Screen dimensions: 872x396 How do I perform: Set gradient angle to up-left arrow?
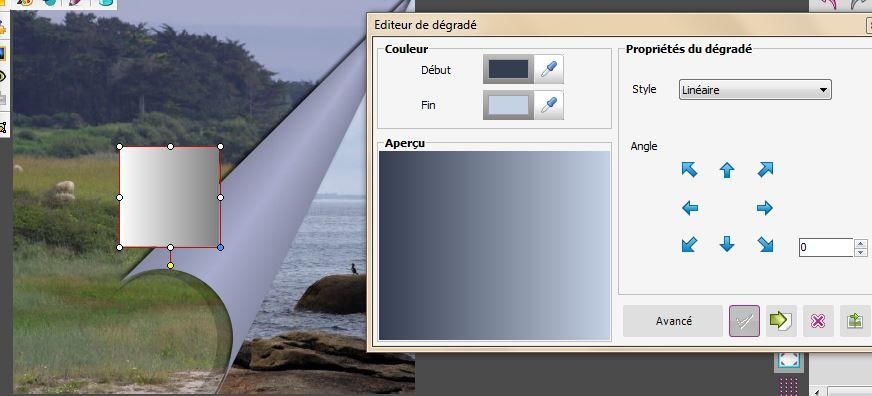tap(690, 170)
